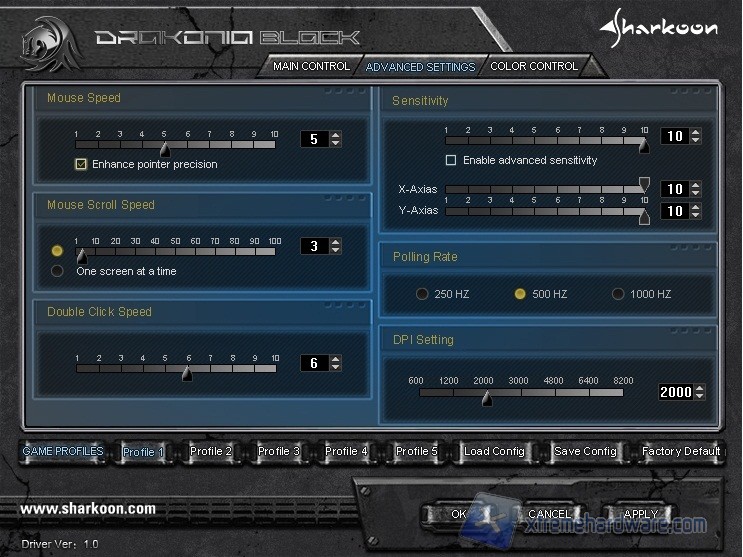Decrease X-Axis sensitivity with down arrow
743x557 pixels.
(x=695, y=194)
